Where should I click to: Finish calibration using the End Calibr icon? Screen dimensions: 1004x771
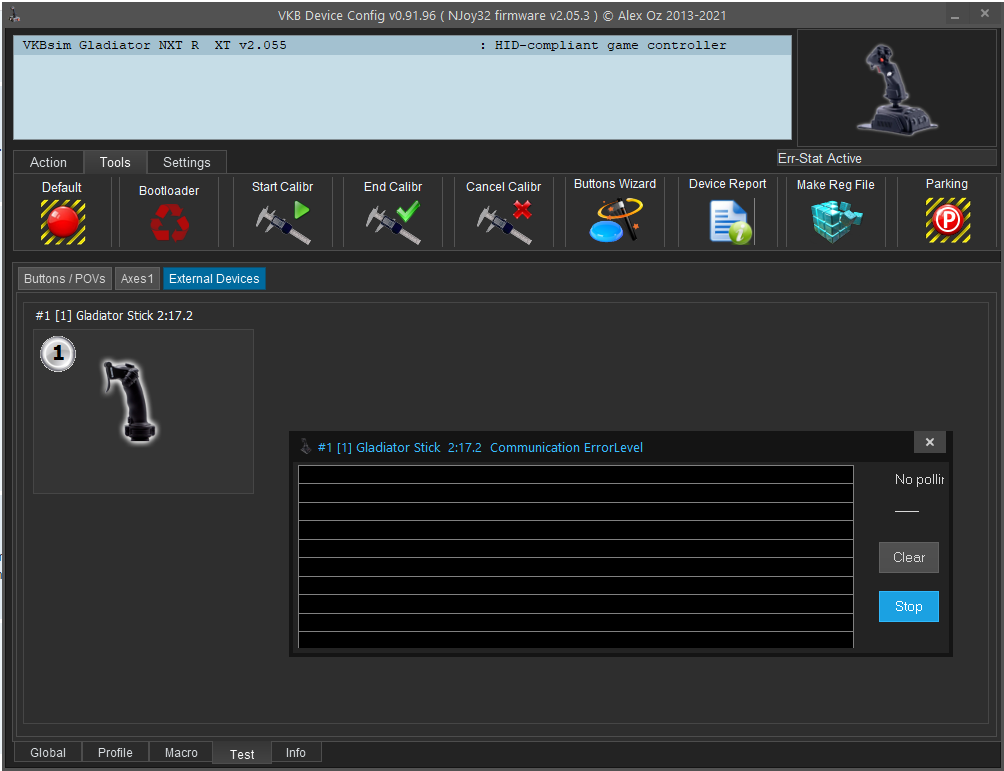(x=393, y=222)
